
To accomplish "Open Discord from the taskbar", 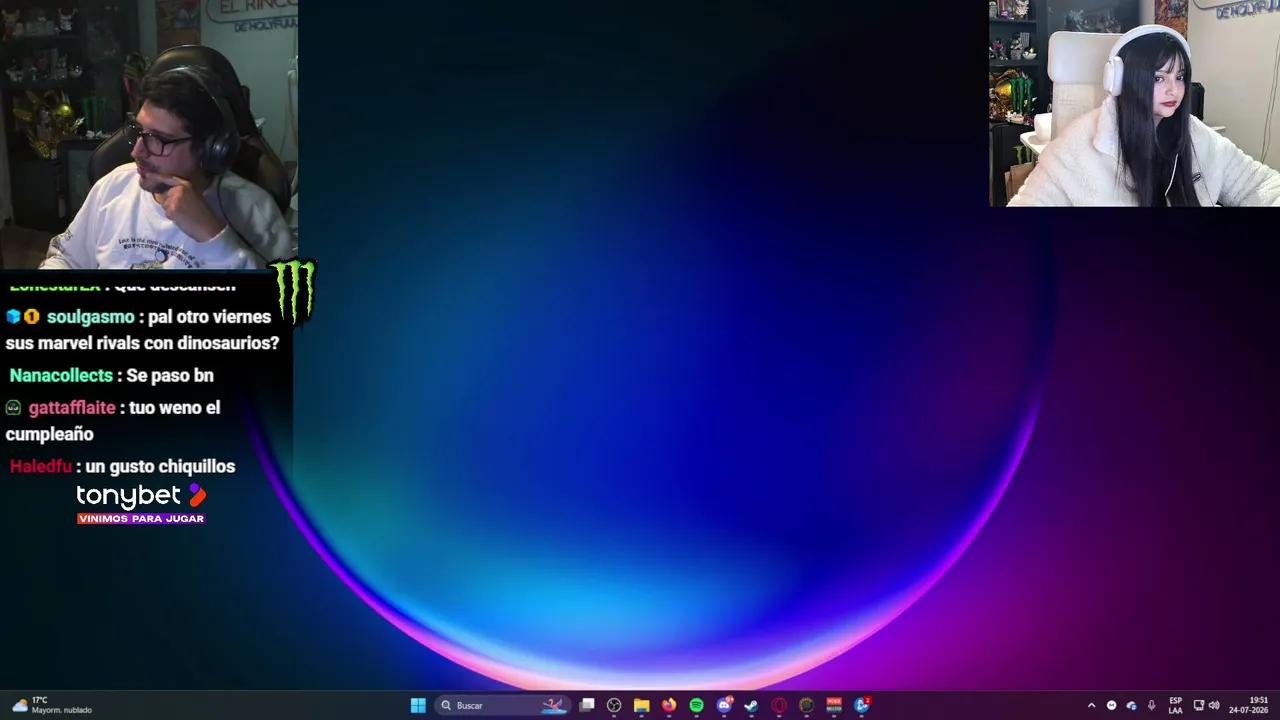I will click(x=724, y=705).
